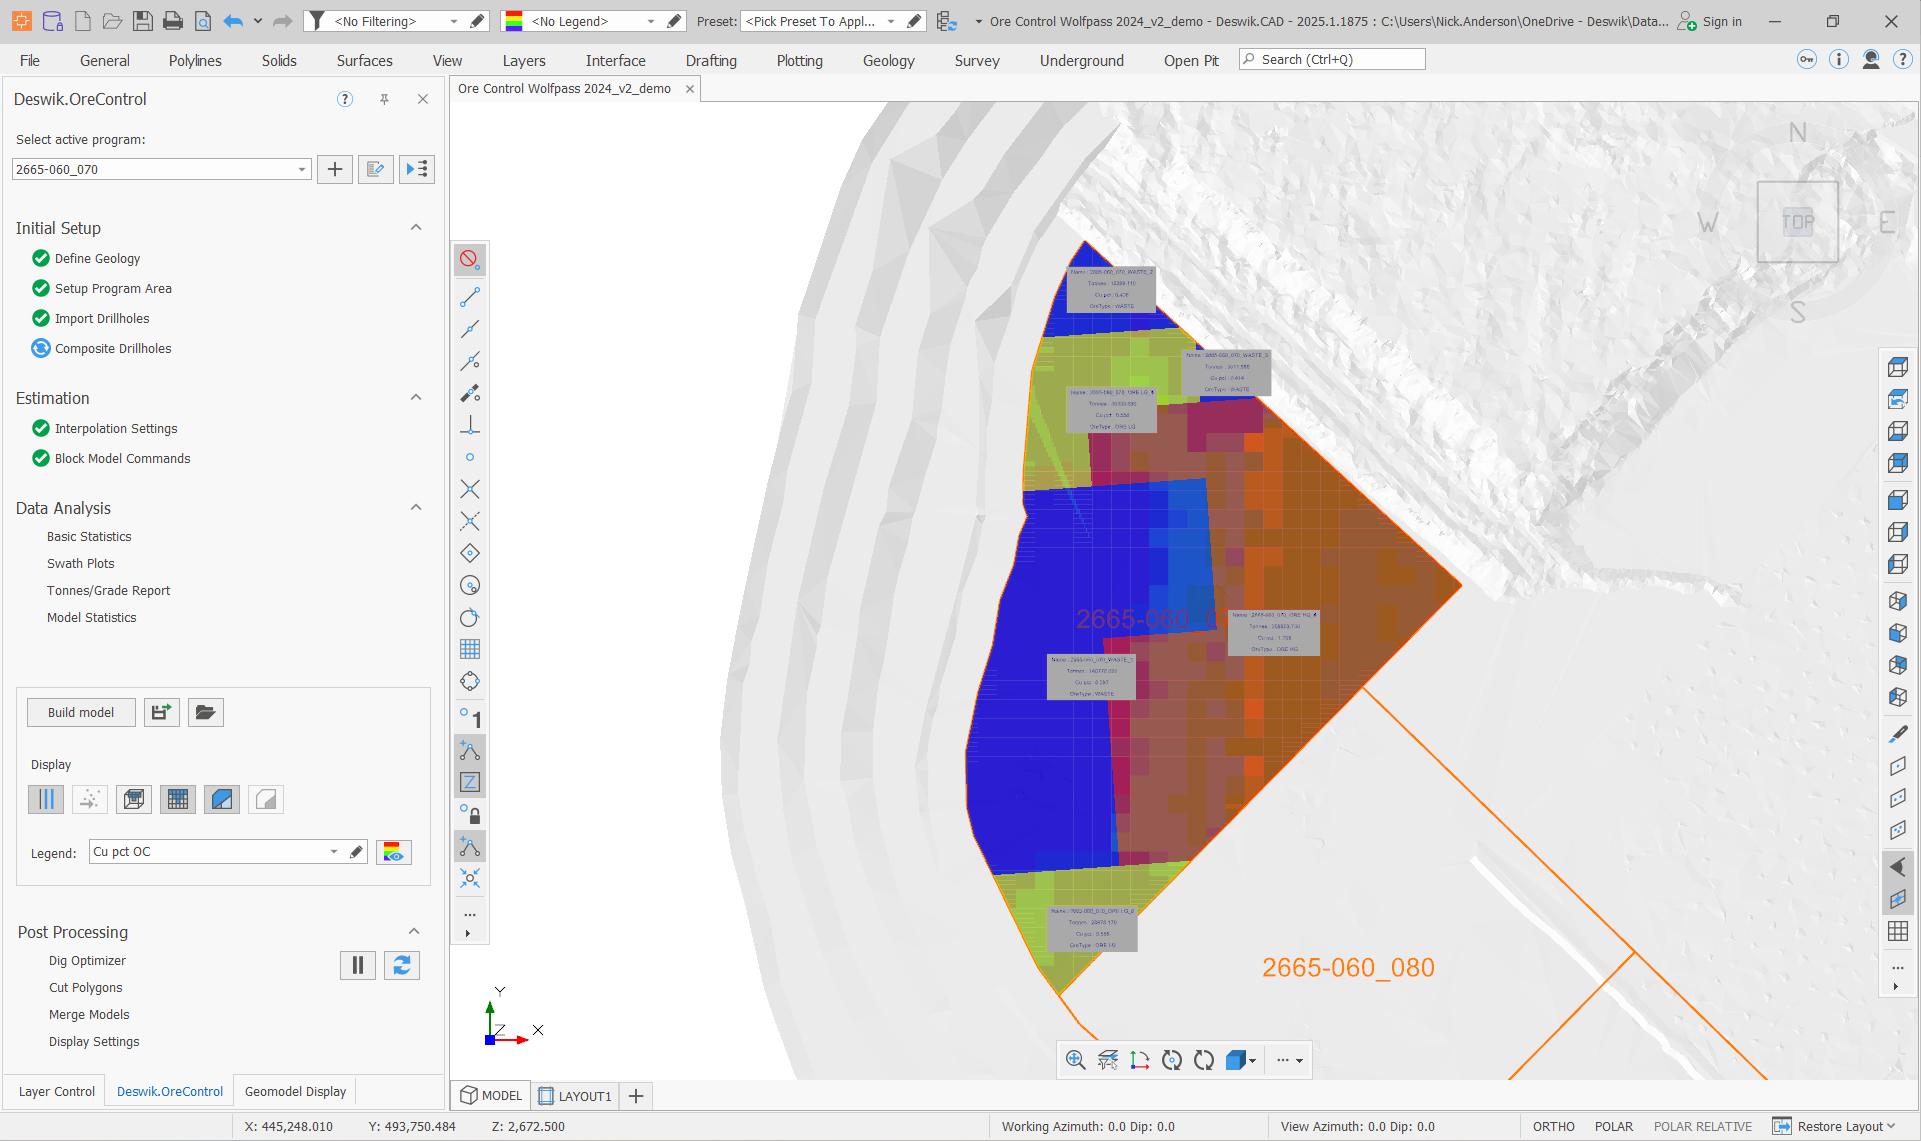Screen dimensions: 1921x1141
Task: Toggle drillhole lines display button
Action: [x=45, y=799]
